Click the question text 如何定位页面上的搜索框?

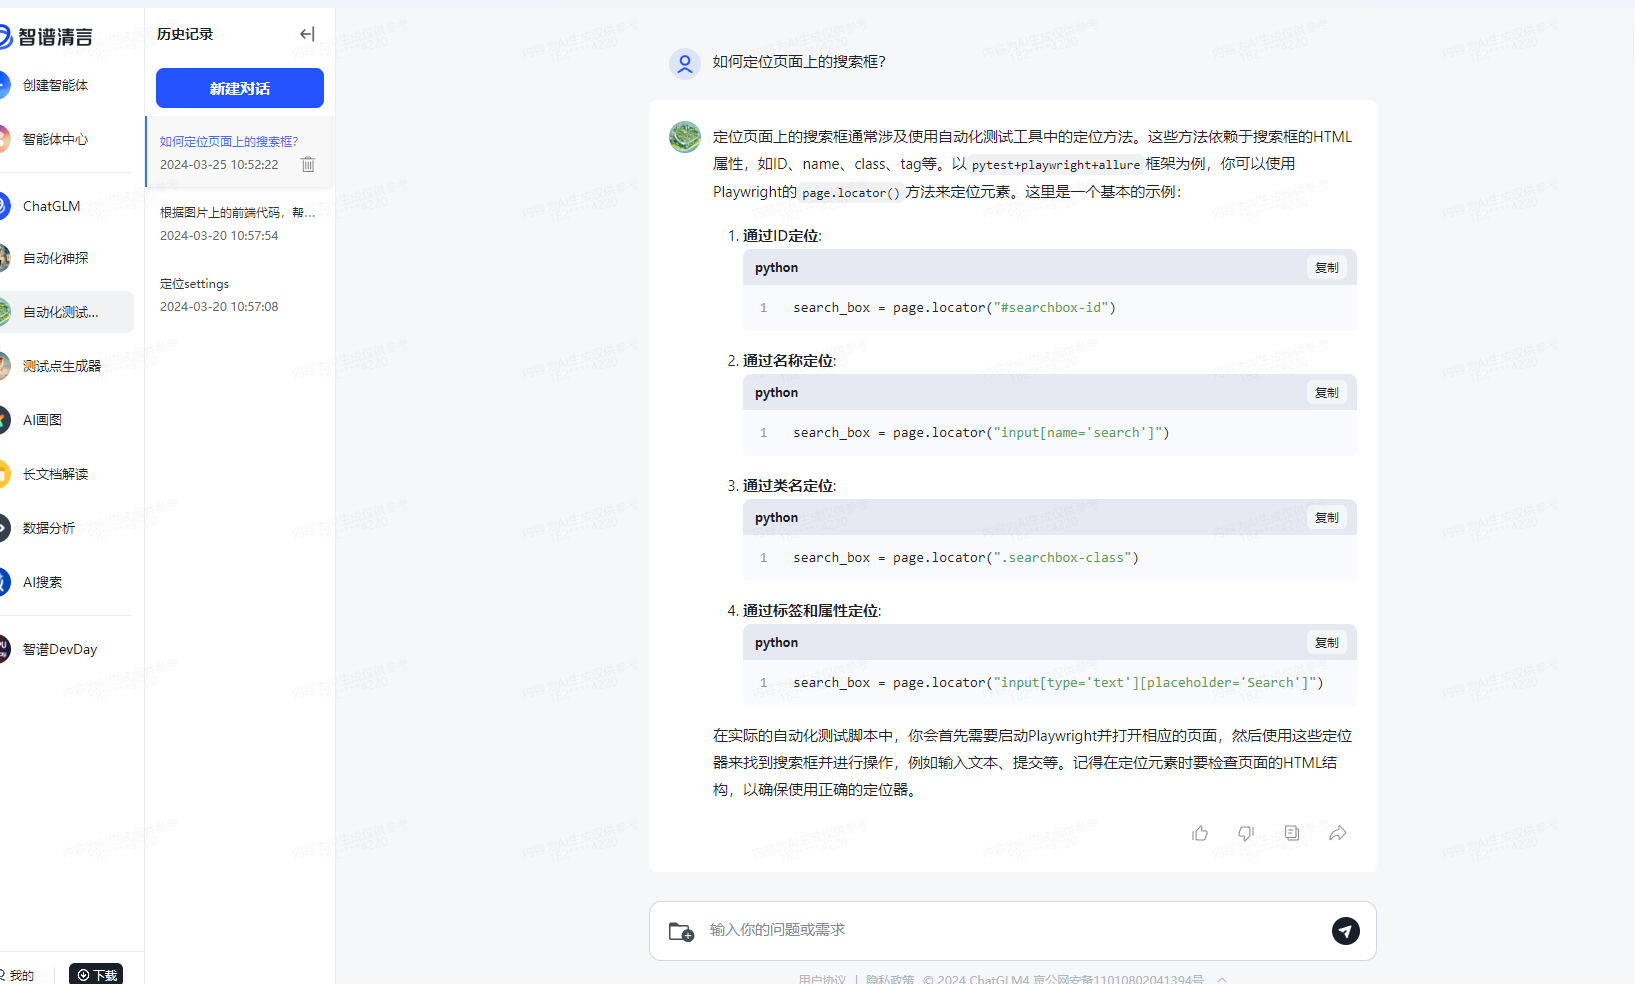(799, 62)
